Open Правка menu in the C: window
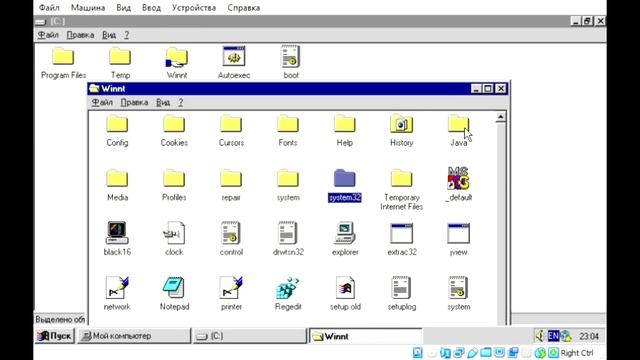The width and height of the screenshot is (640, 360). 80,35
